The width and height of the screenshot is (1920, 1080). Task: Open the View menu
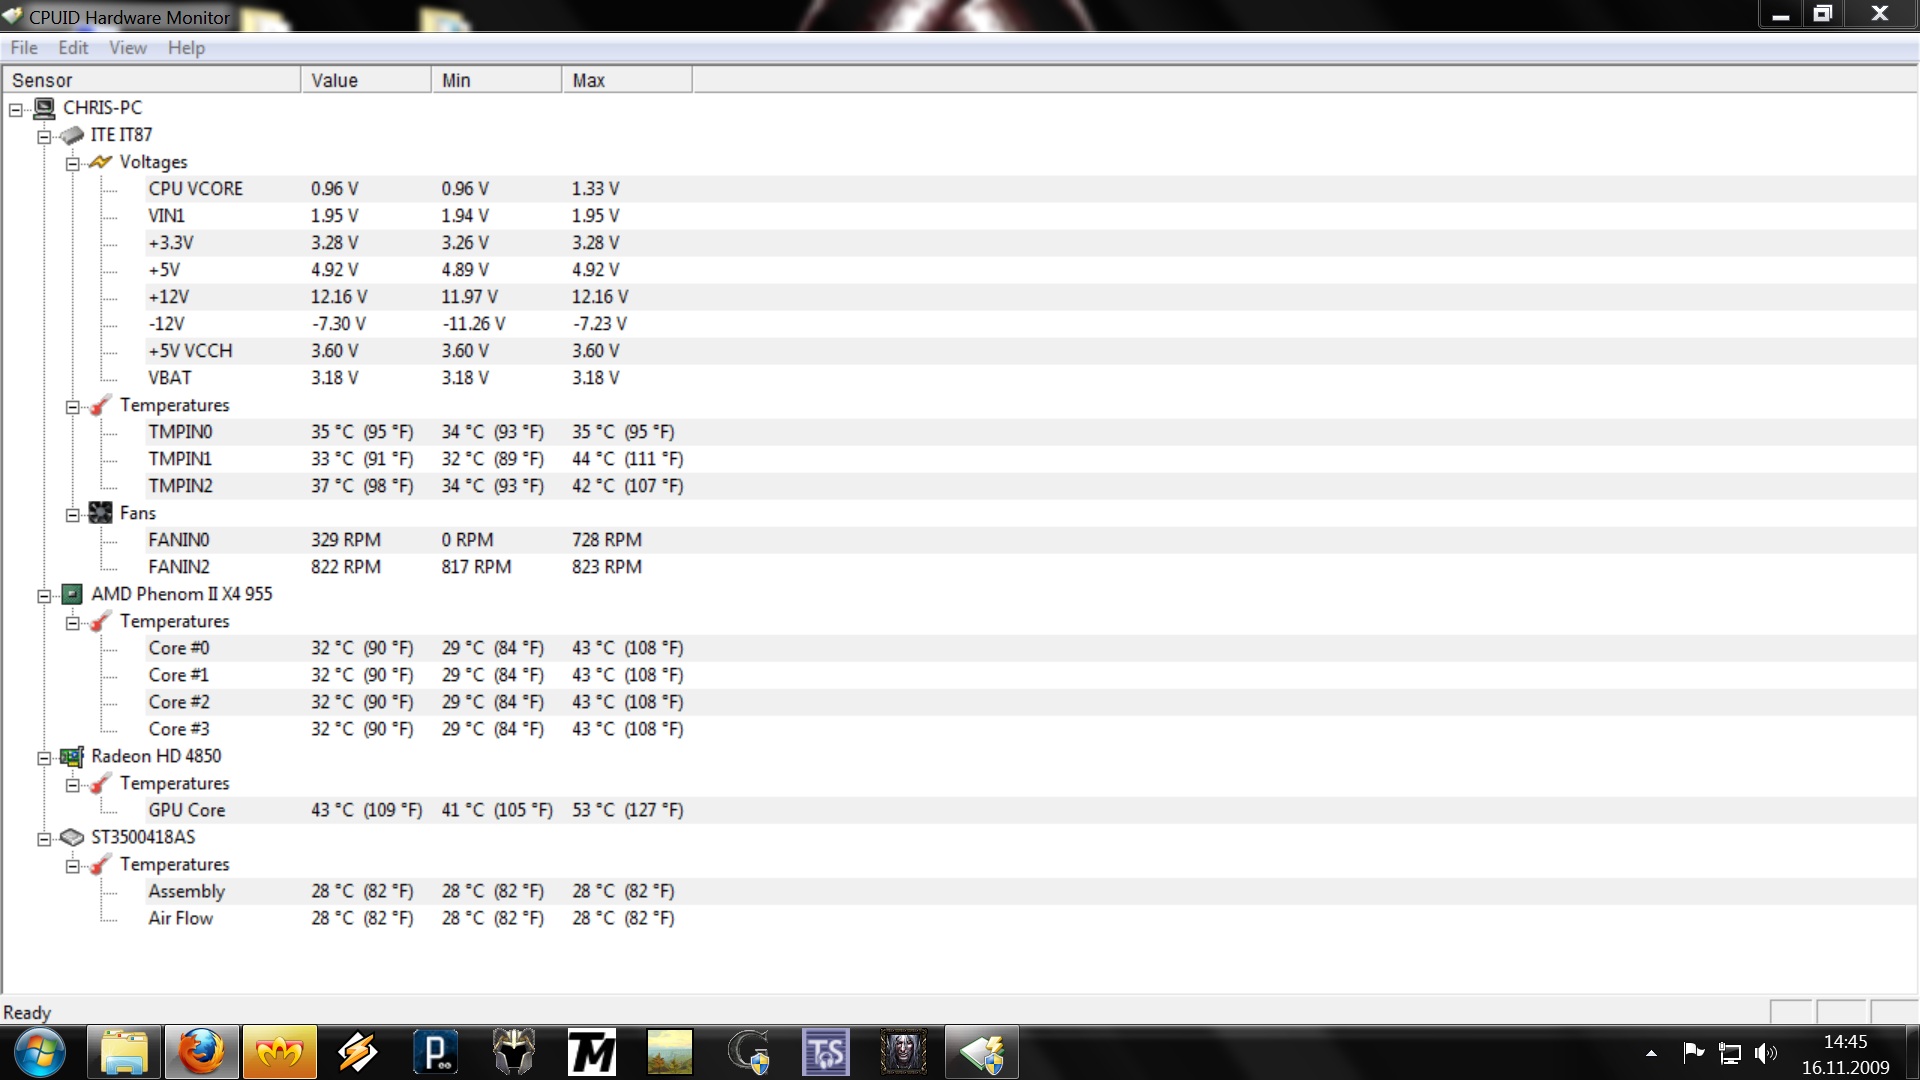128,48
